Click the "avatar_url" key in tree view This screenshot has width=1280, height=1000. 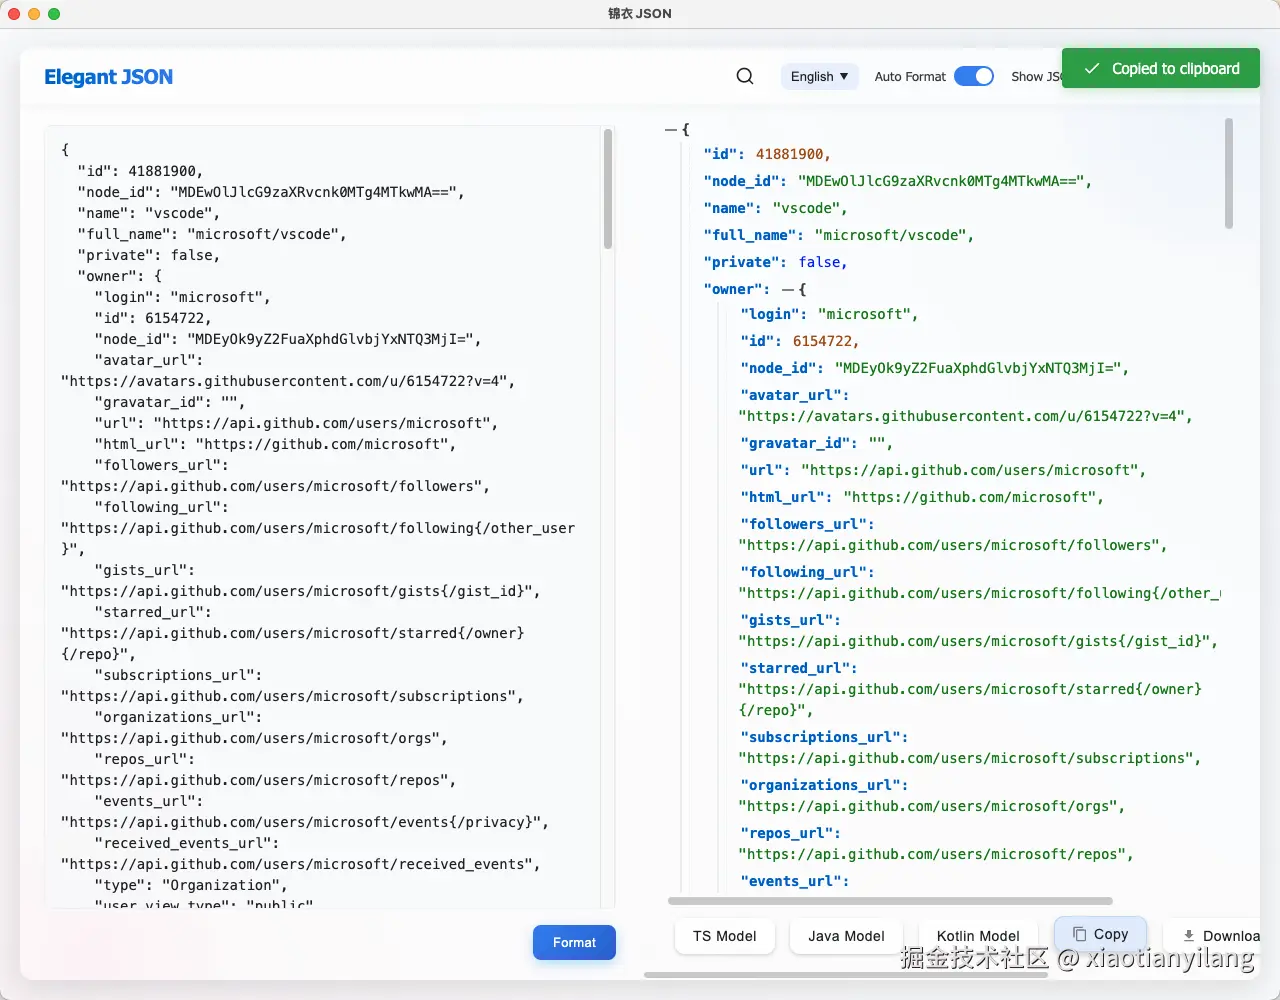(794, 395)
